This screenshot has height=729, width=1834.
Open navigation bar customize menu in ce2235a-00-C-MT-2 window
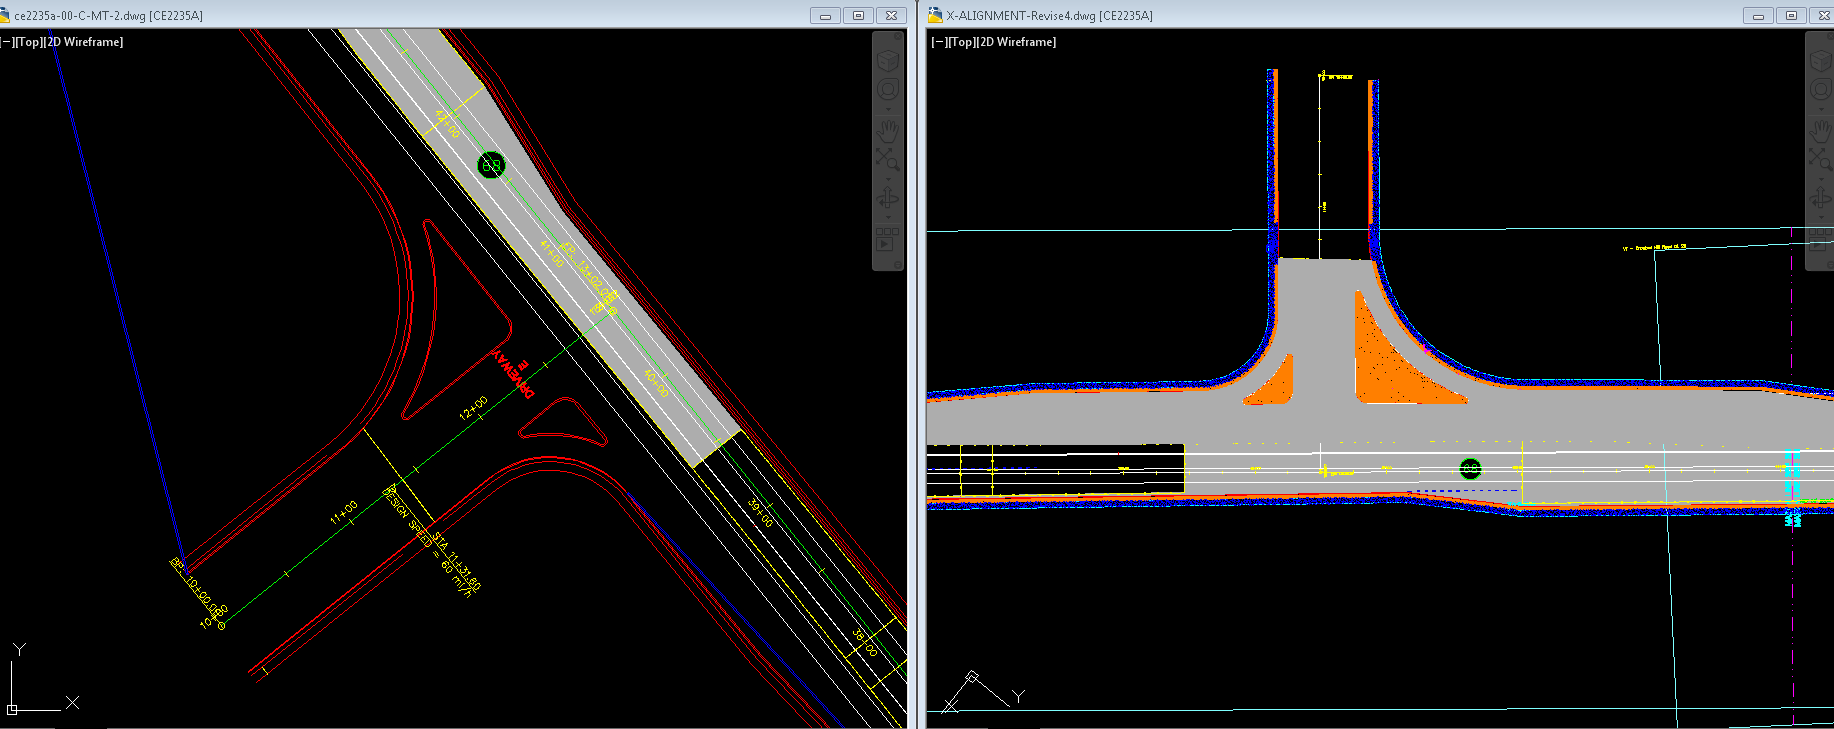(897, 263)
